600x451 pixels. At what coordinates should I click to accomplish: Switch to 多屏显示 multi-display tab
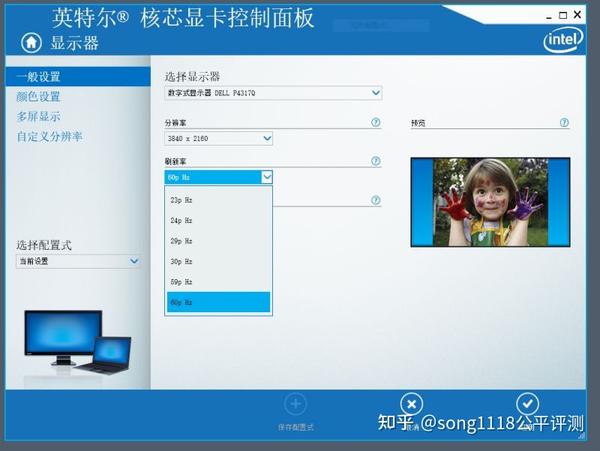coord(38,116)
